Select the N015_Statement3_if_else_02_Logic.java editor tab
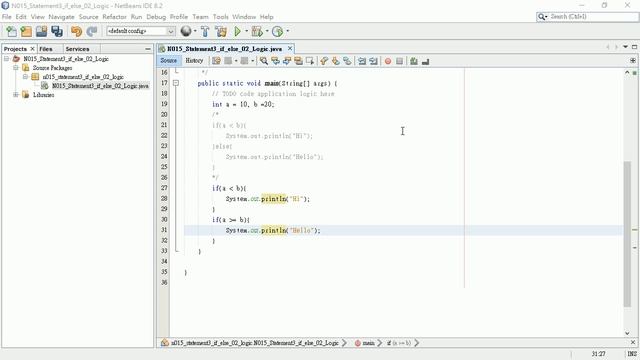Screen dimensions: 640x360 pyautogui.click(x=224, y=49)
